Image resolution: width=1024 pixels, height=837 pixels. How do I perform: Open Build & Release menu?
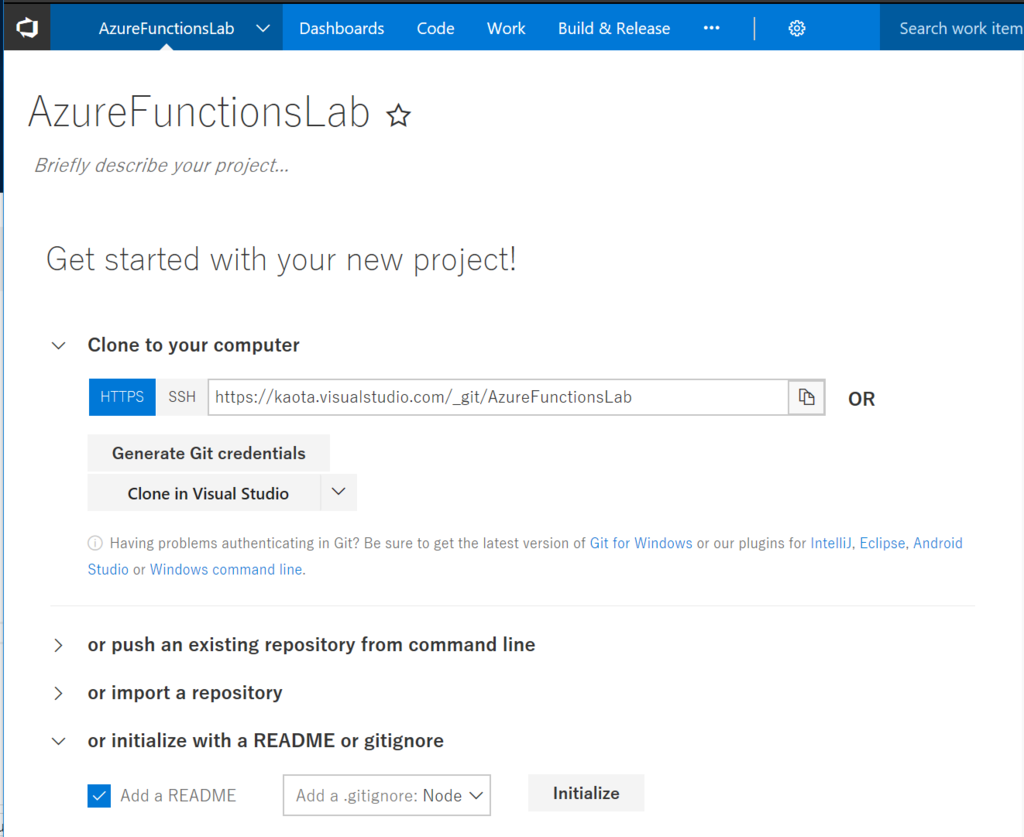pyautogui.click(x=614, y=28)
